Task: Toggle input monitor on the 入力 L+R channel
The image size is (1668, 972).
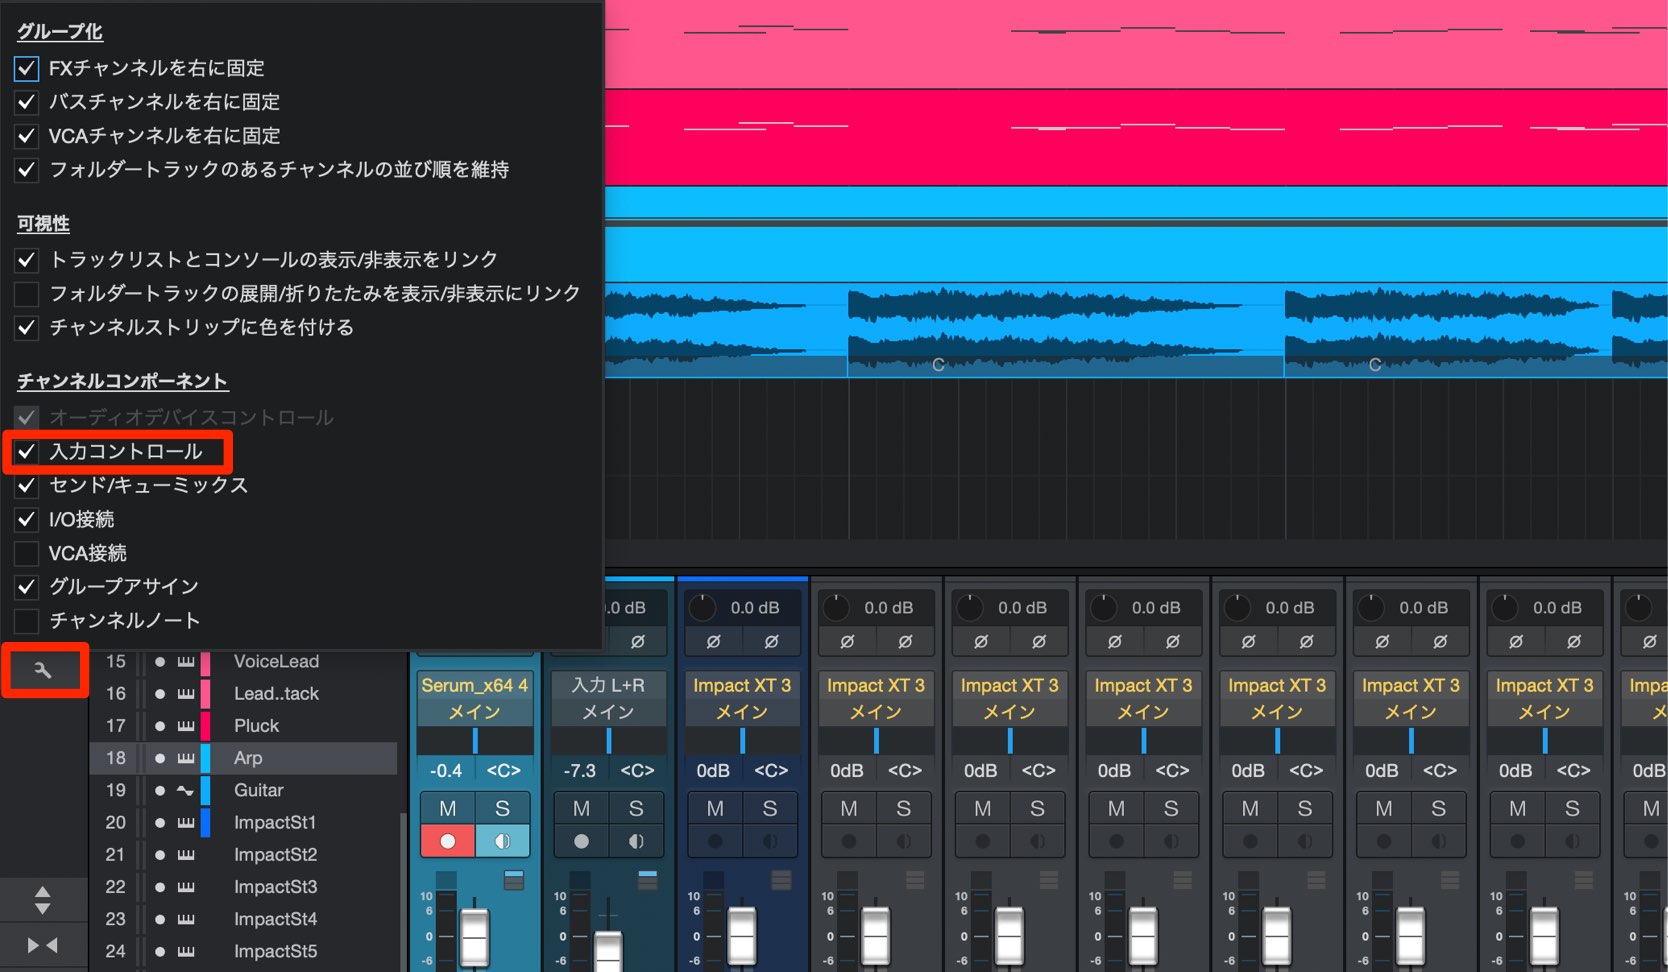Action: coord(636,841)
